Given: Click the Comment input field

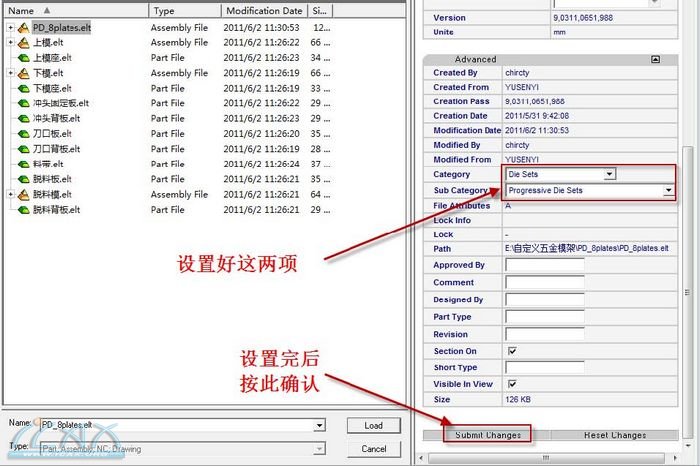Looking at the screenshot, I should point(545,282).
